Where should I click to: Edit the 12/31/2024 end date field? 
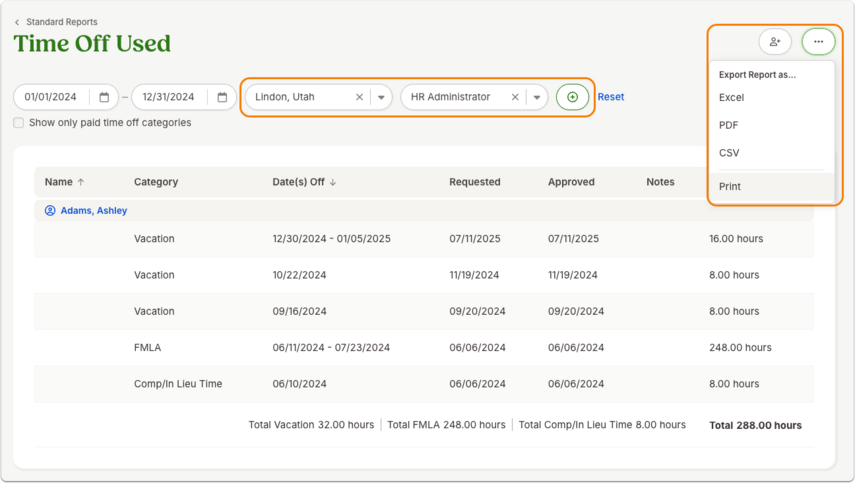(168, 97)
